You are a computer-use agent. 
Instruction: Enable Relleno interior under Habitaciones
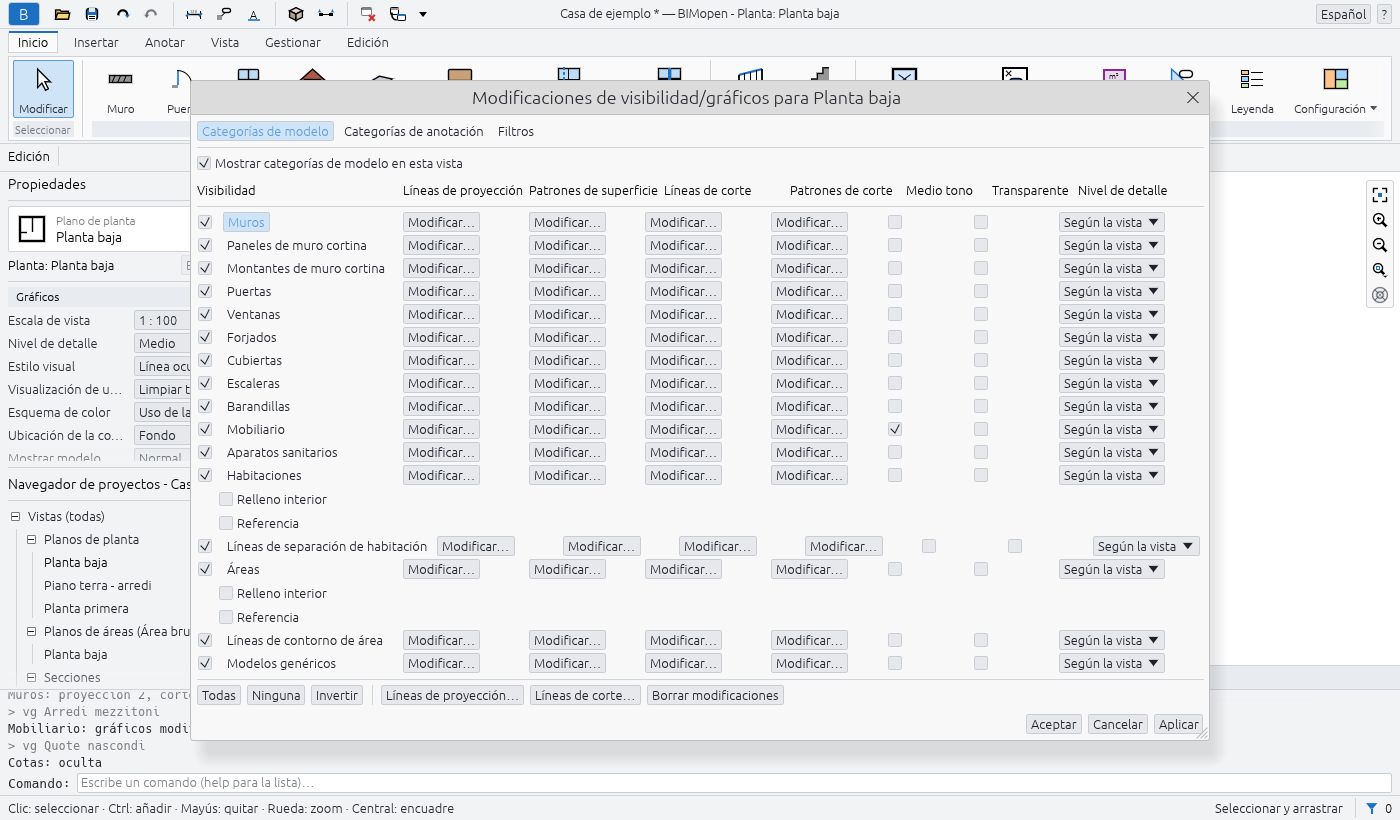(226, 499)
